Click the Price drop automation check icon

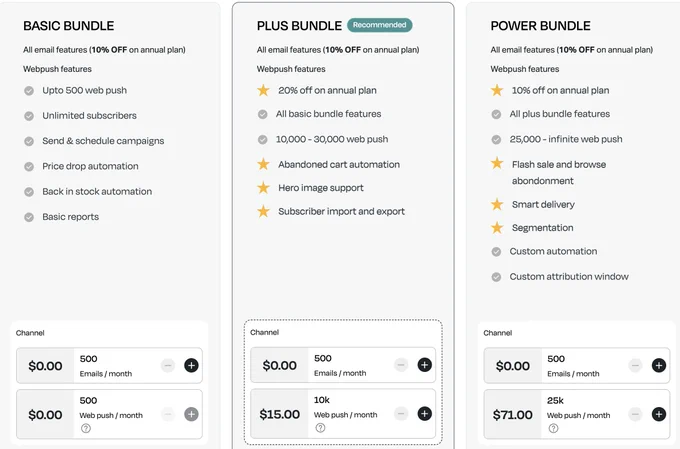click(x=29, y=167)
